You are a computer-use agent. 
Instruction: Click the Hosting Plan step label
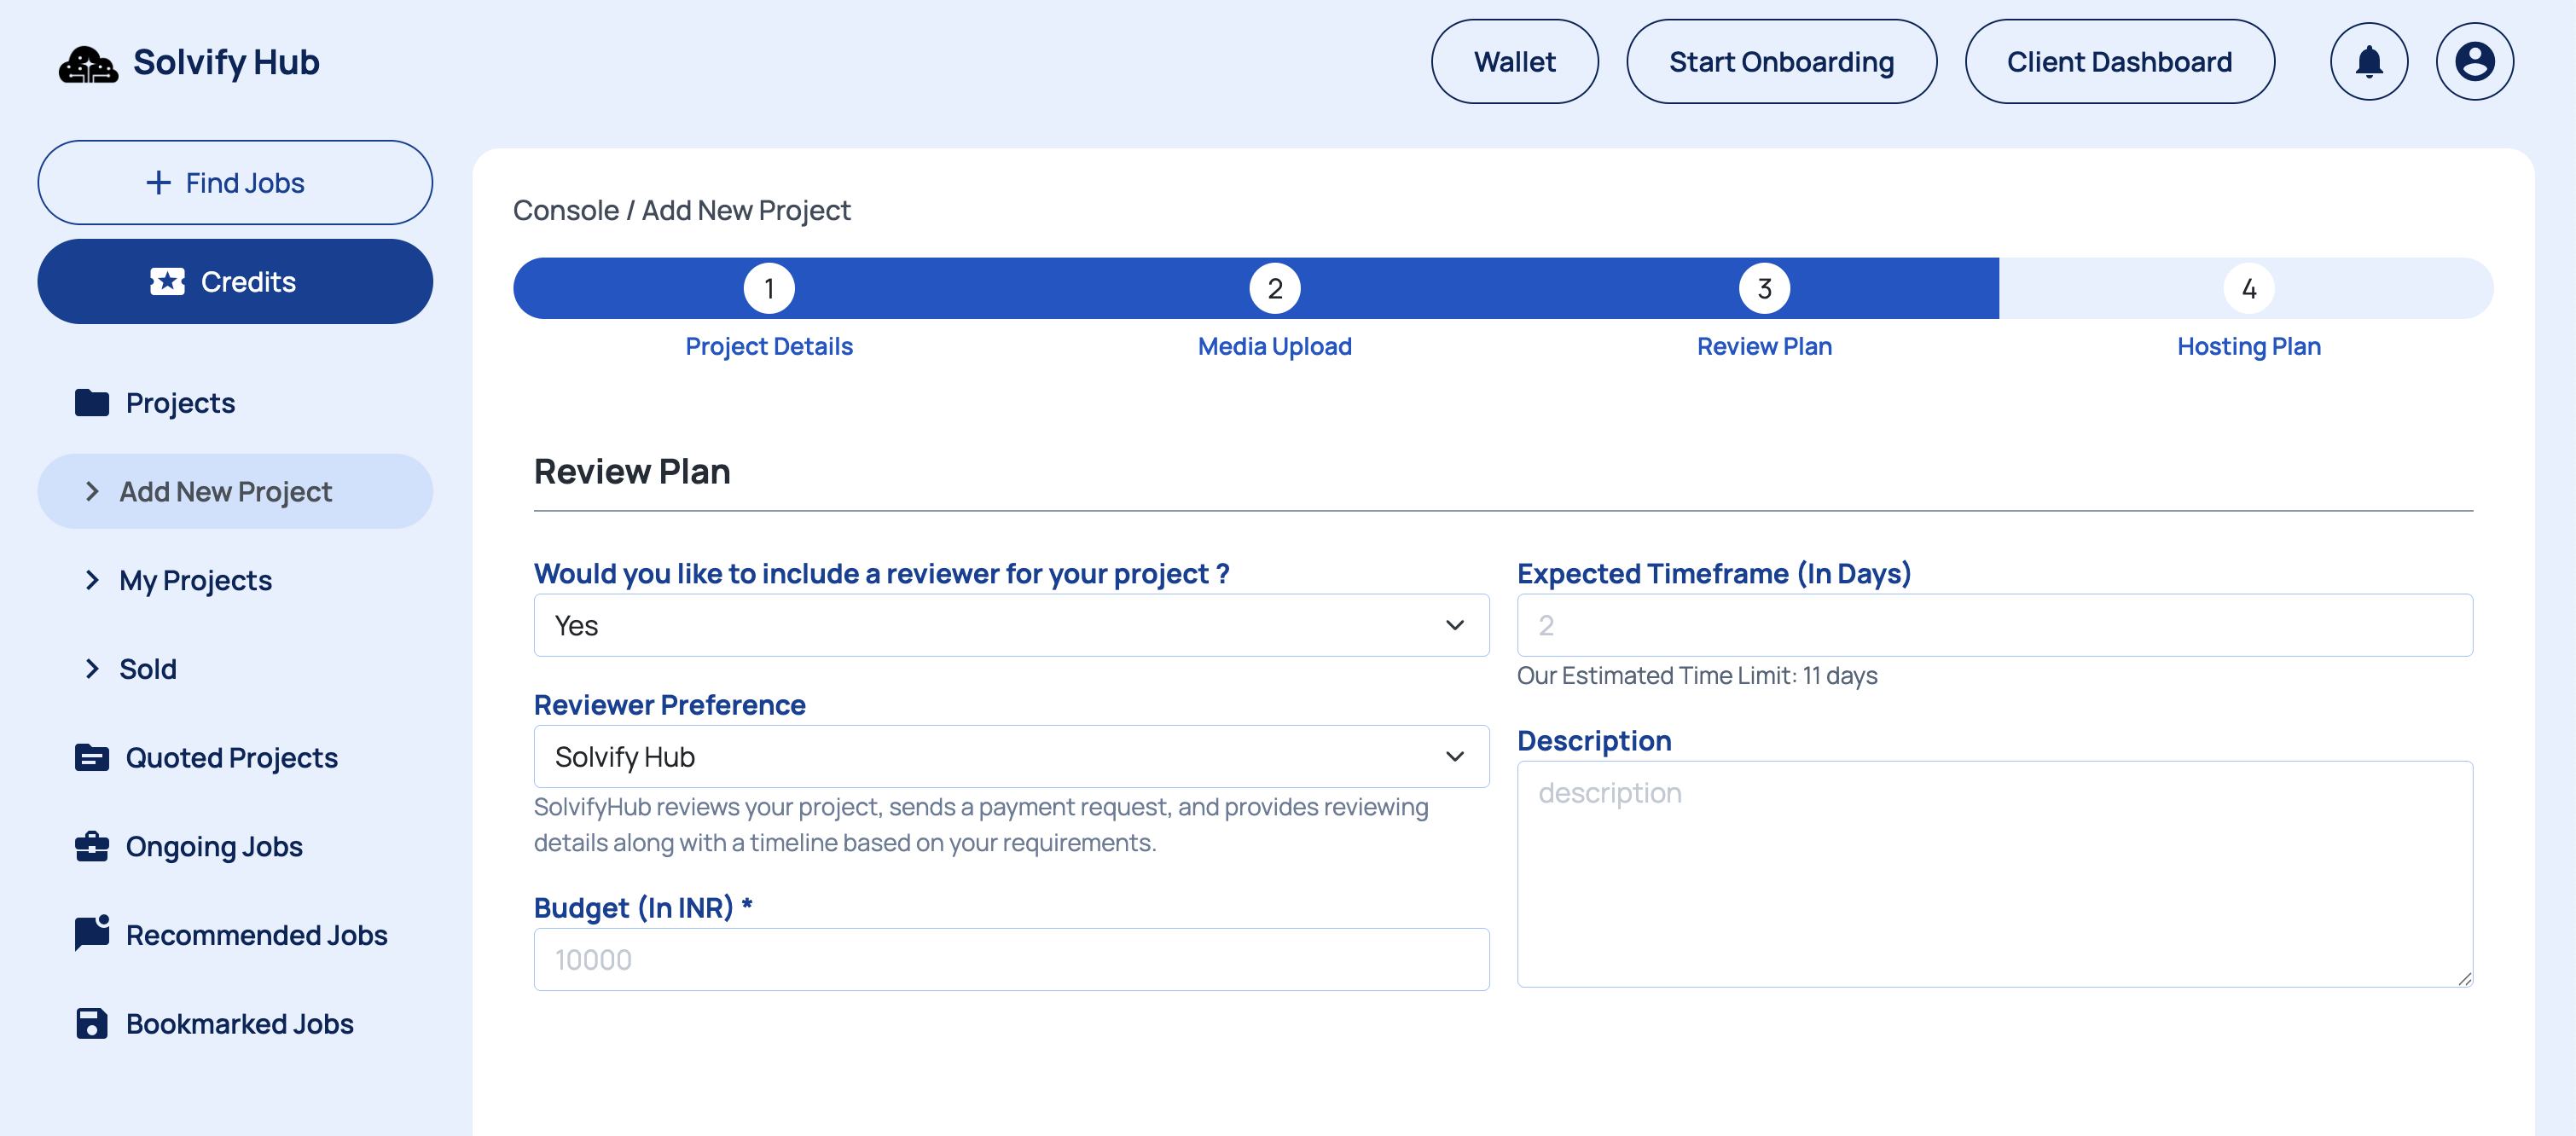pos(2249,347)
